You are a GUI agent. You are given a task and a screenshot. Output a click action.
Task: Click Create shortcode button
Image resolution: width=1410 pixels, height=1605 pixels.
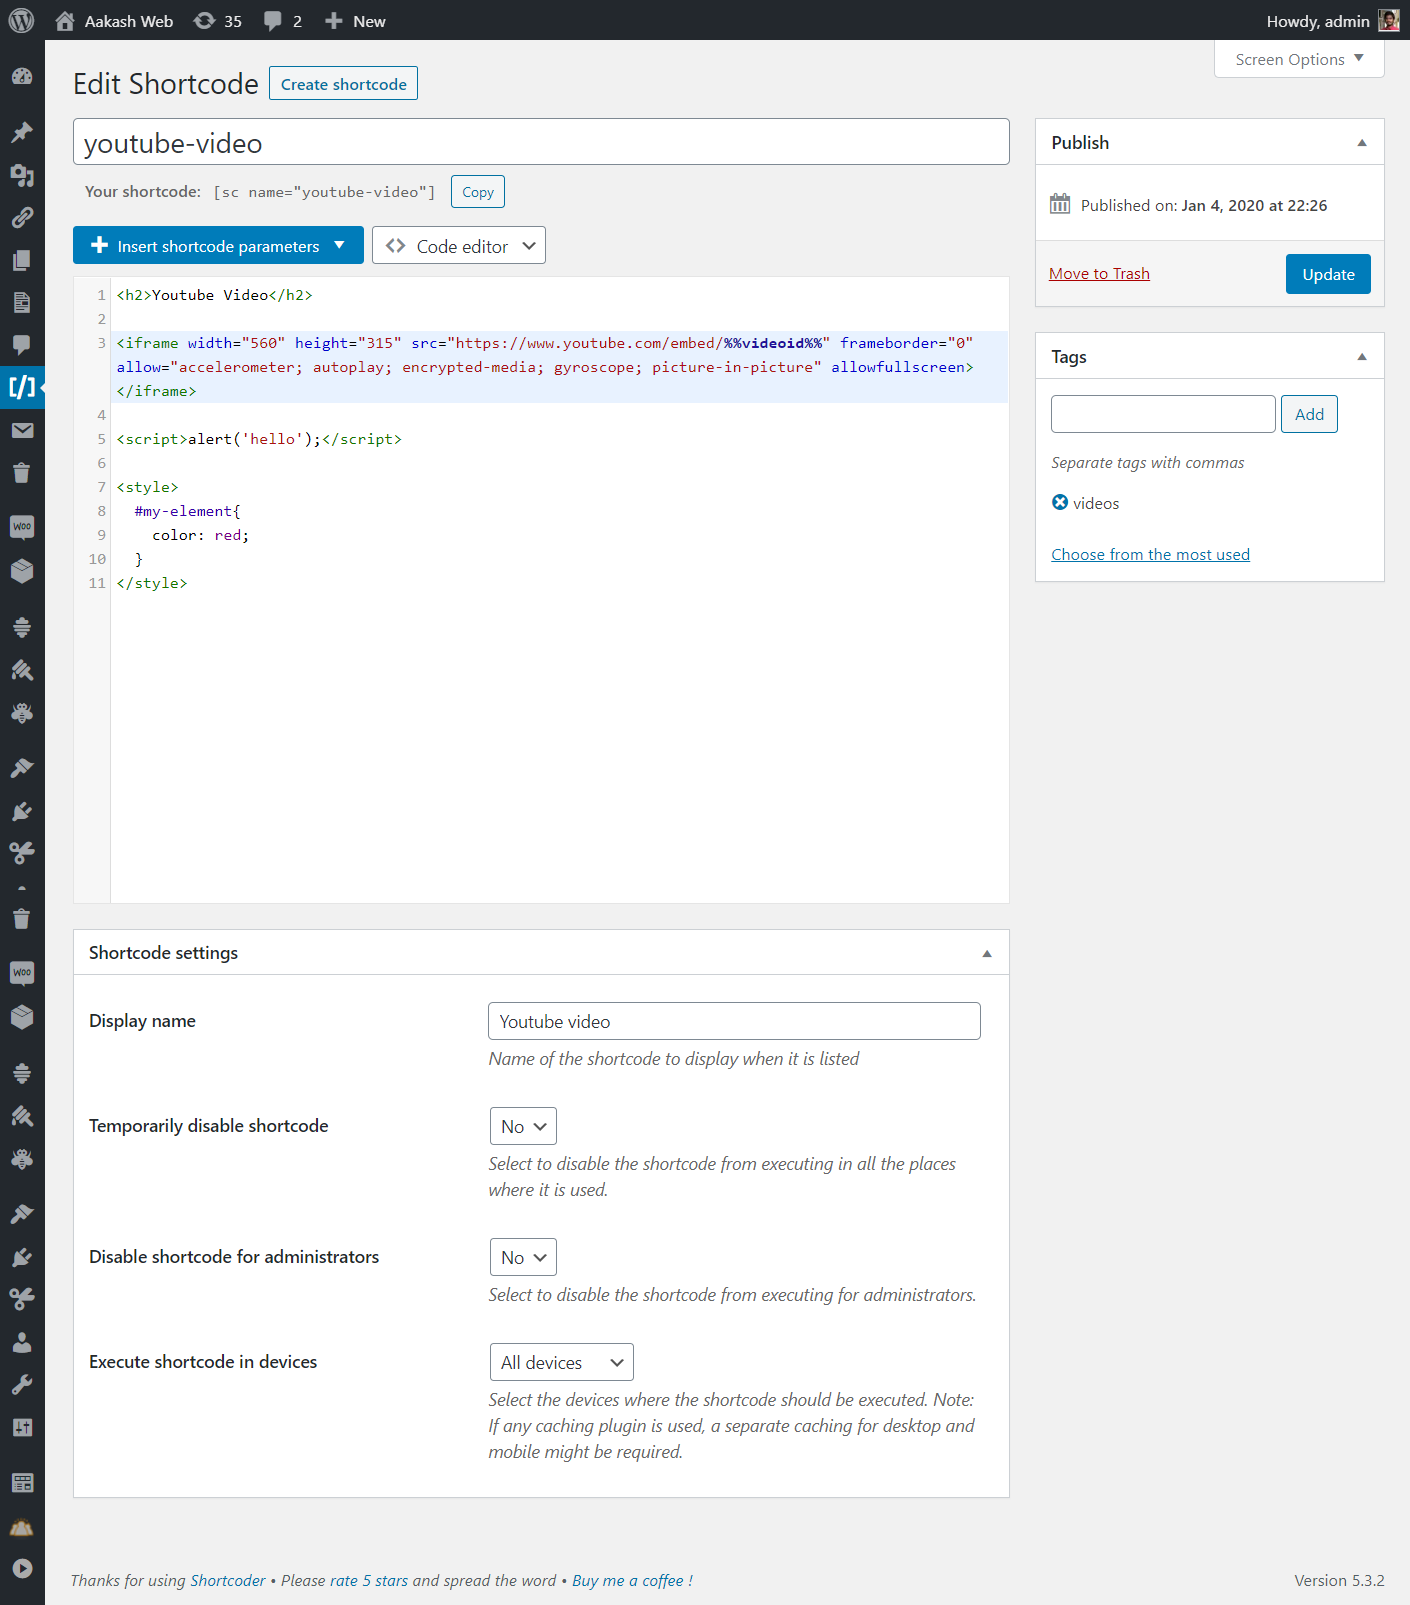pos(343,84)
